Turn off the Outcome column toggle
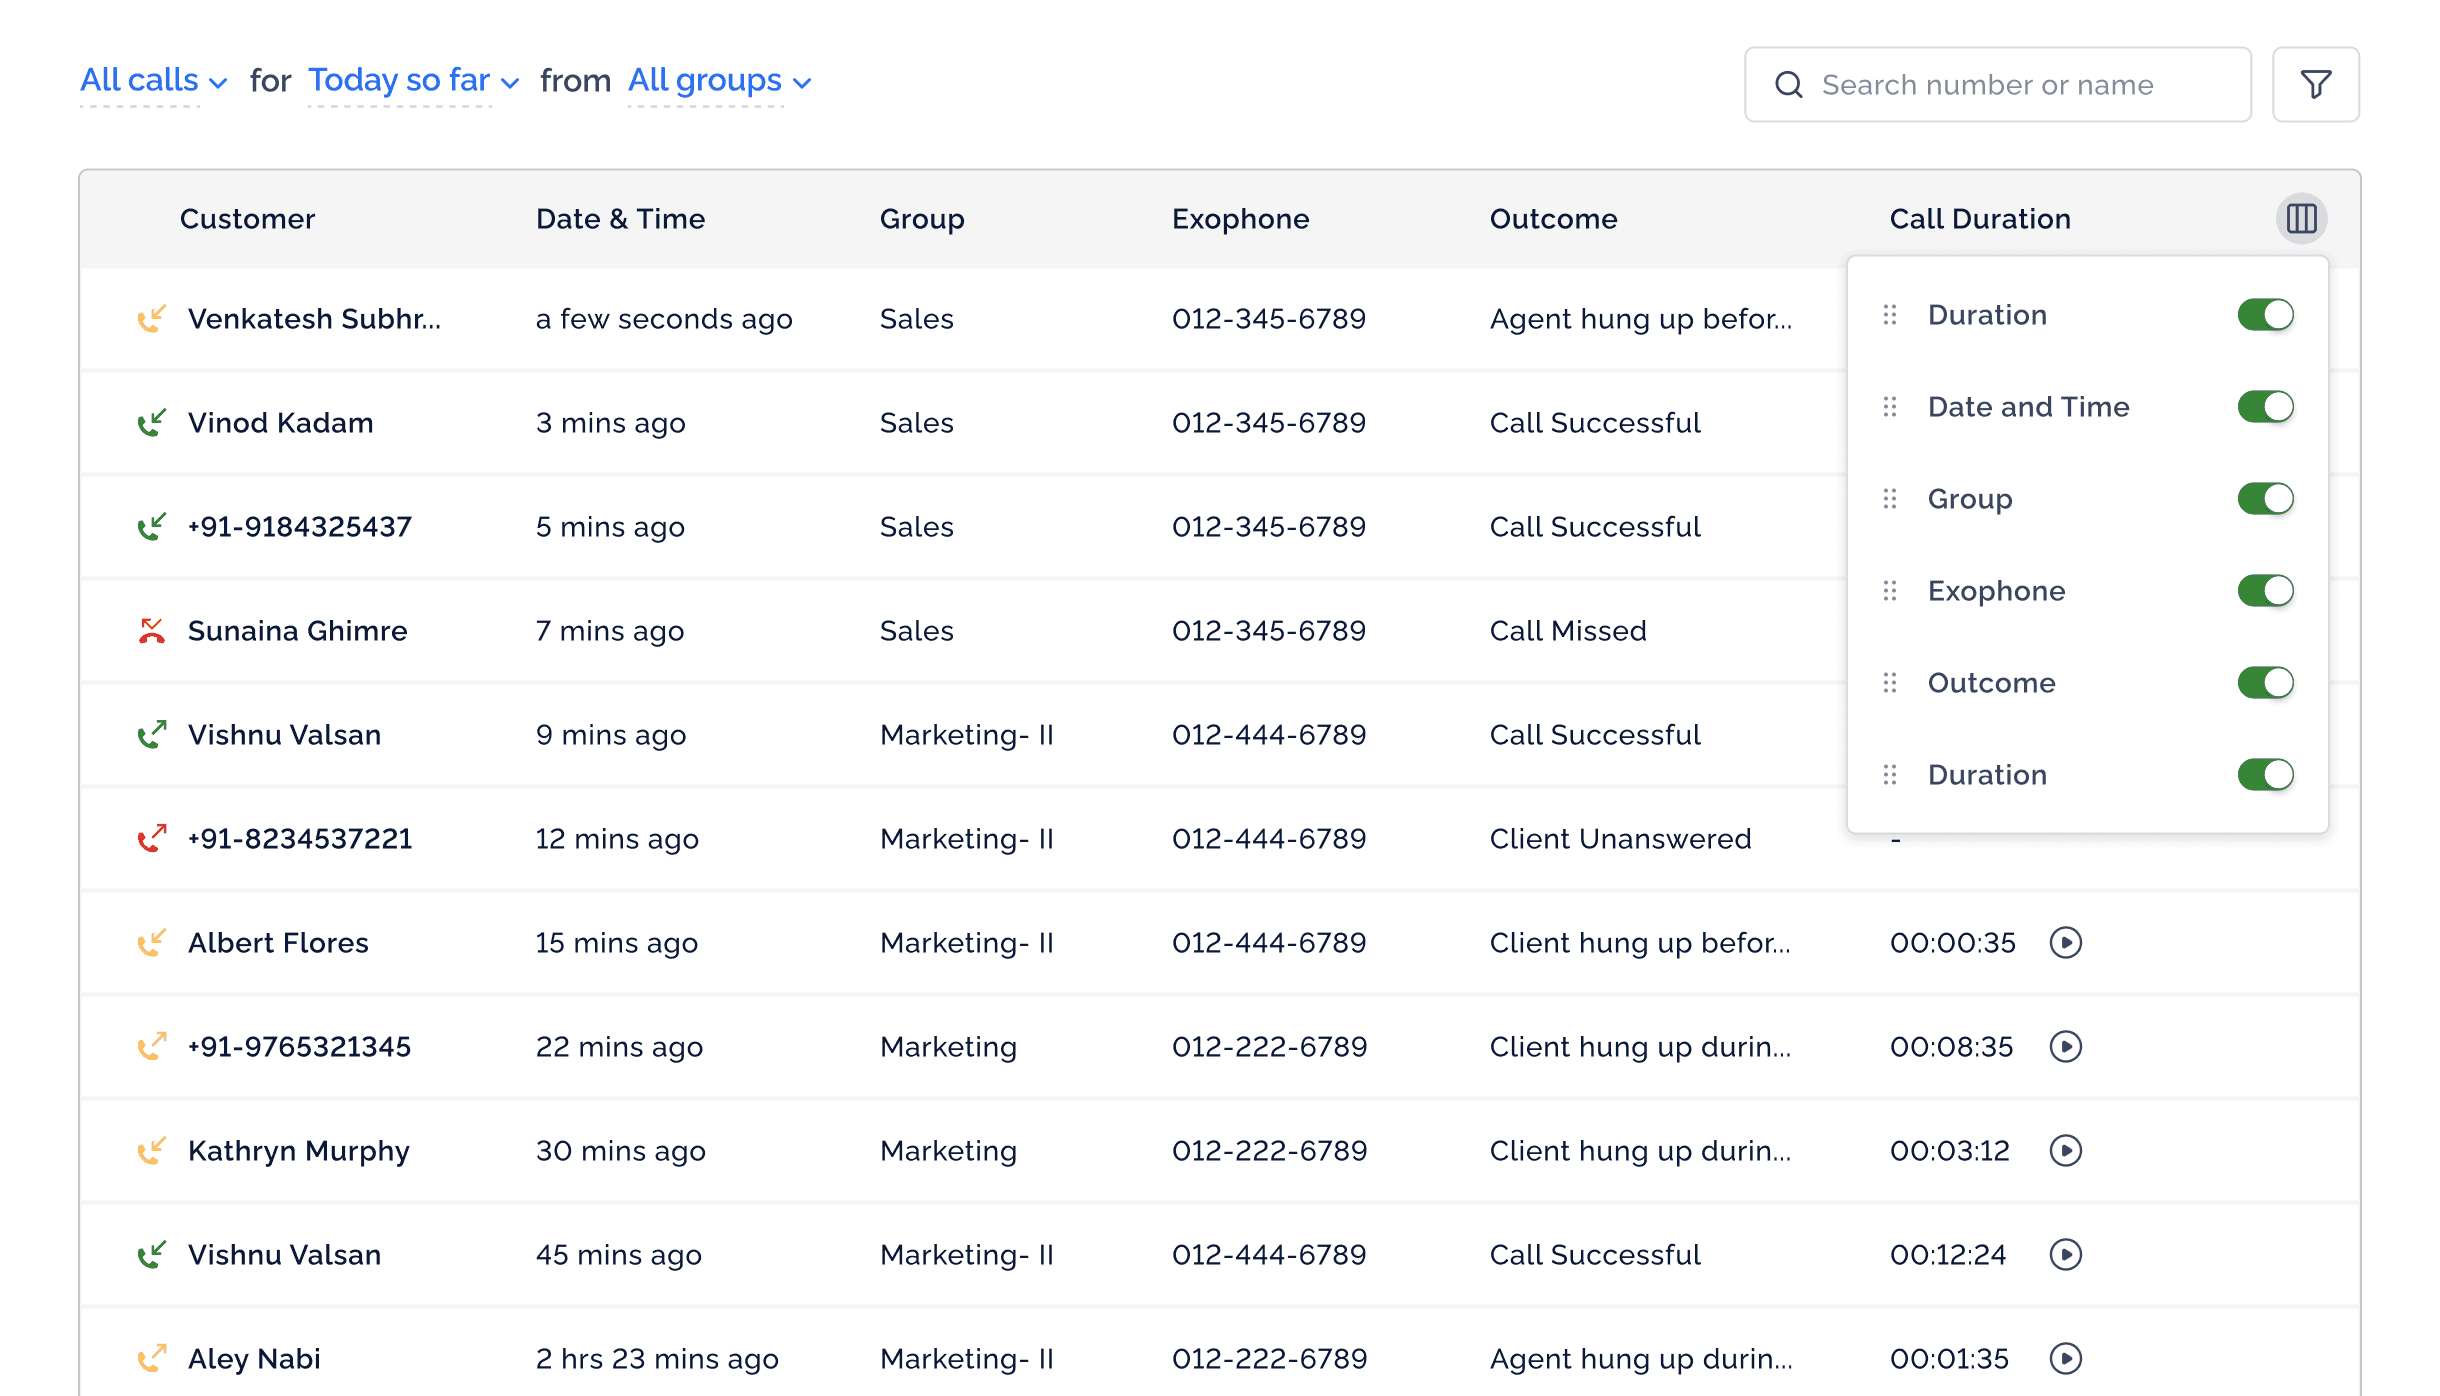 (x=2265, y=683)
